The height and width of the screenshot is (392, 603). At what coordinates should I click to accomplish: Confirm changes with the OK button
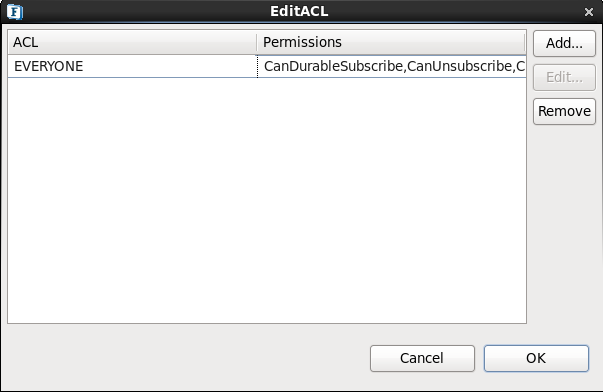click(536, 358)
